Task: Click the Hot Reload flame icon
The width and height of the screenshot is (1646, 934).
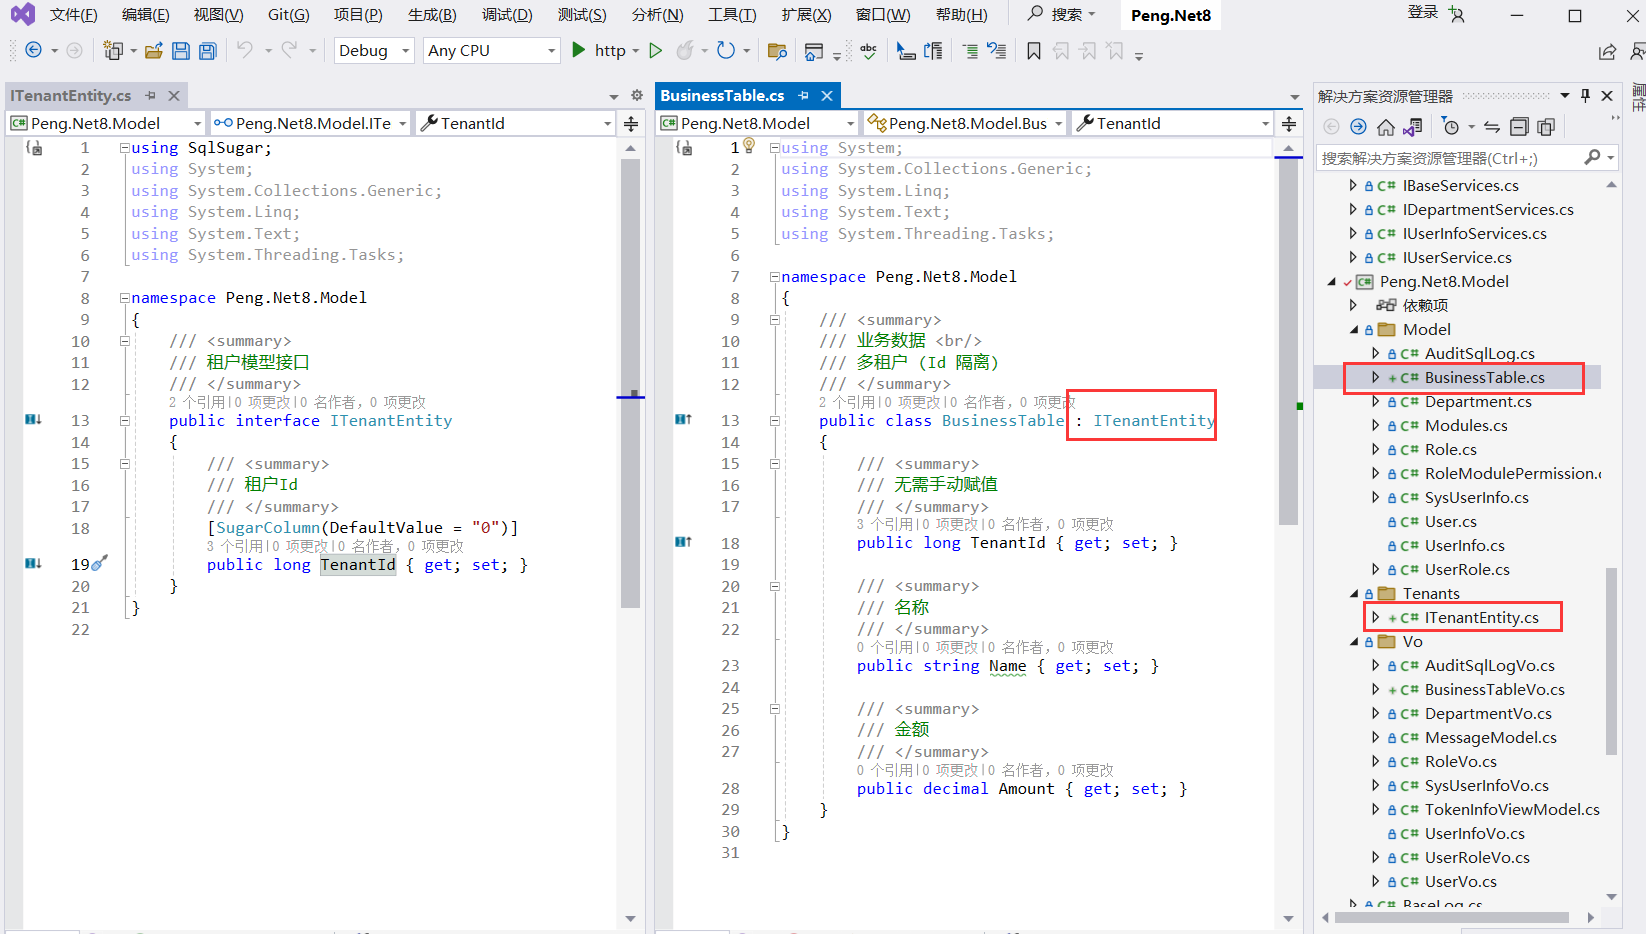Action: [685, 50]
